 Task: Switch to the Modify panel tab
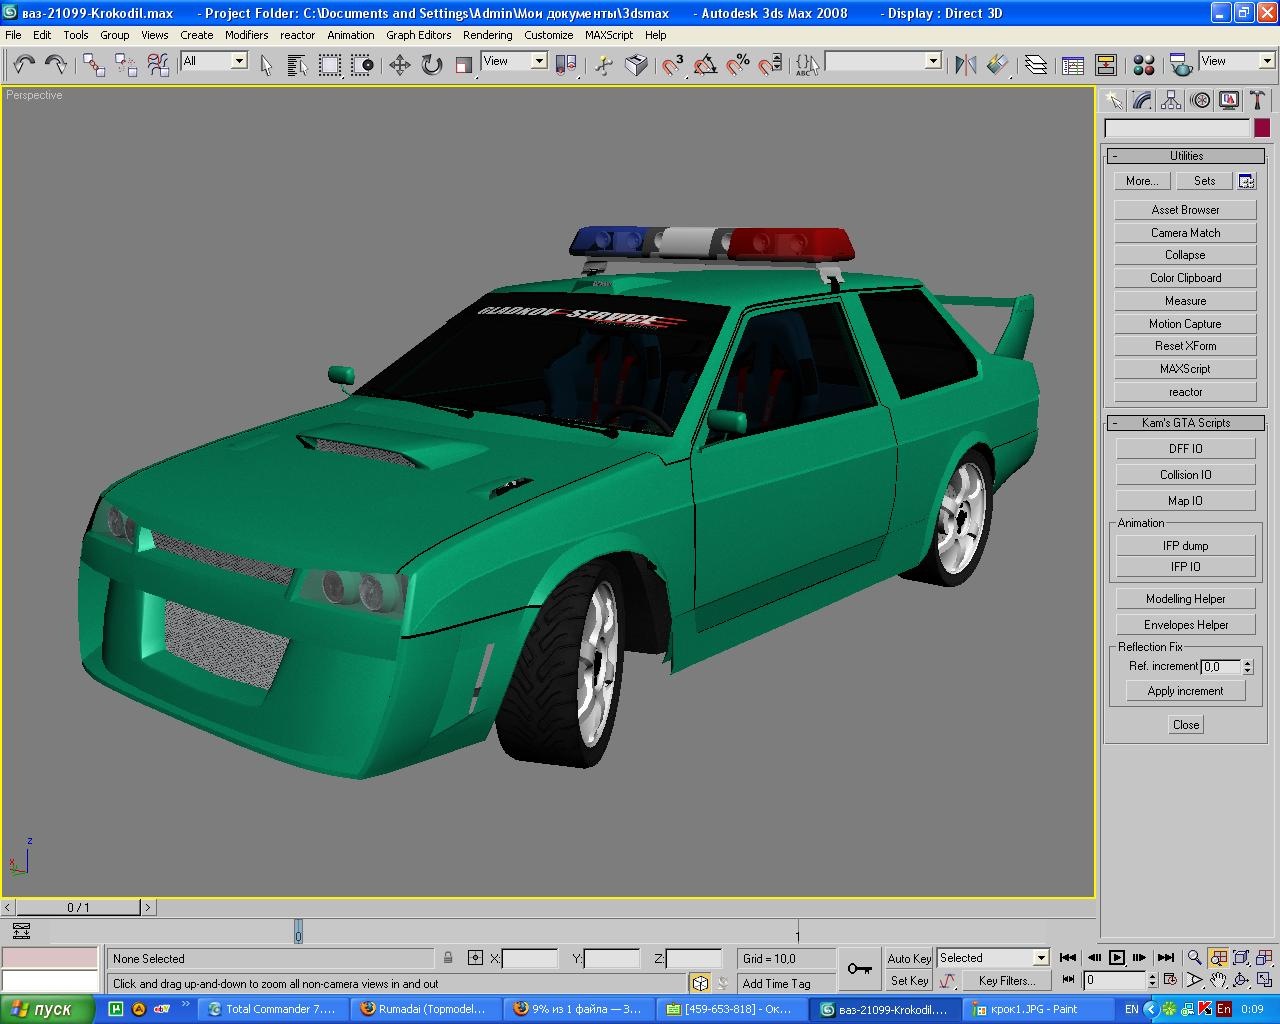coord(1142,100)
